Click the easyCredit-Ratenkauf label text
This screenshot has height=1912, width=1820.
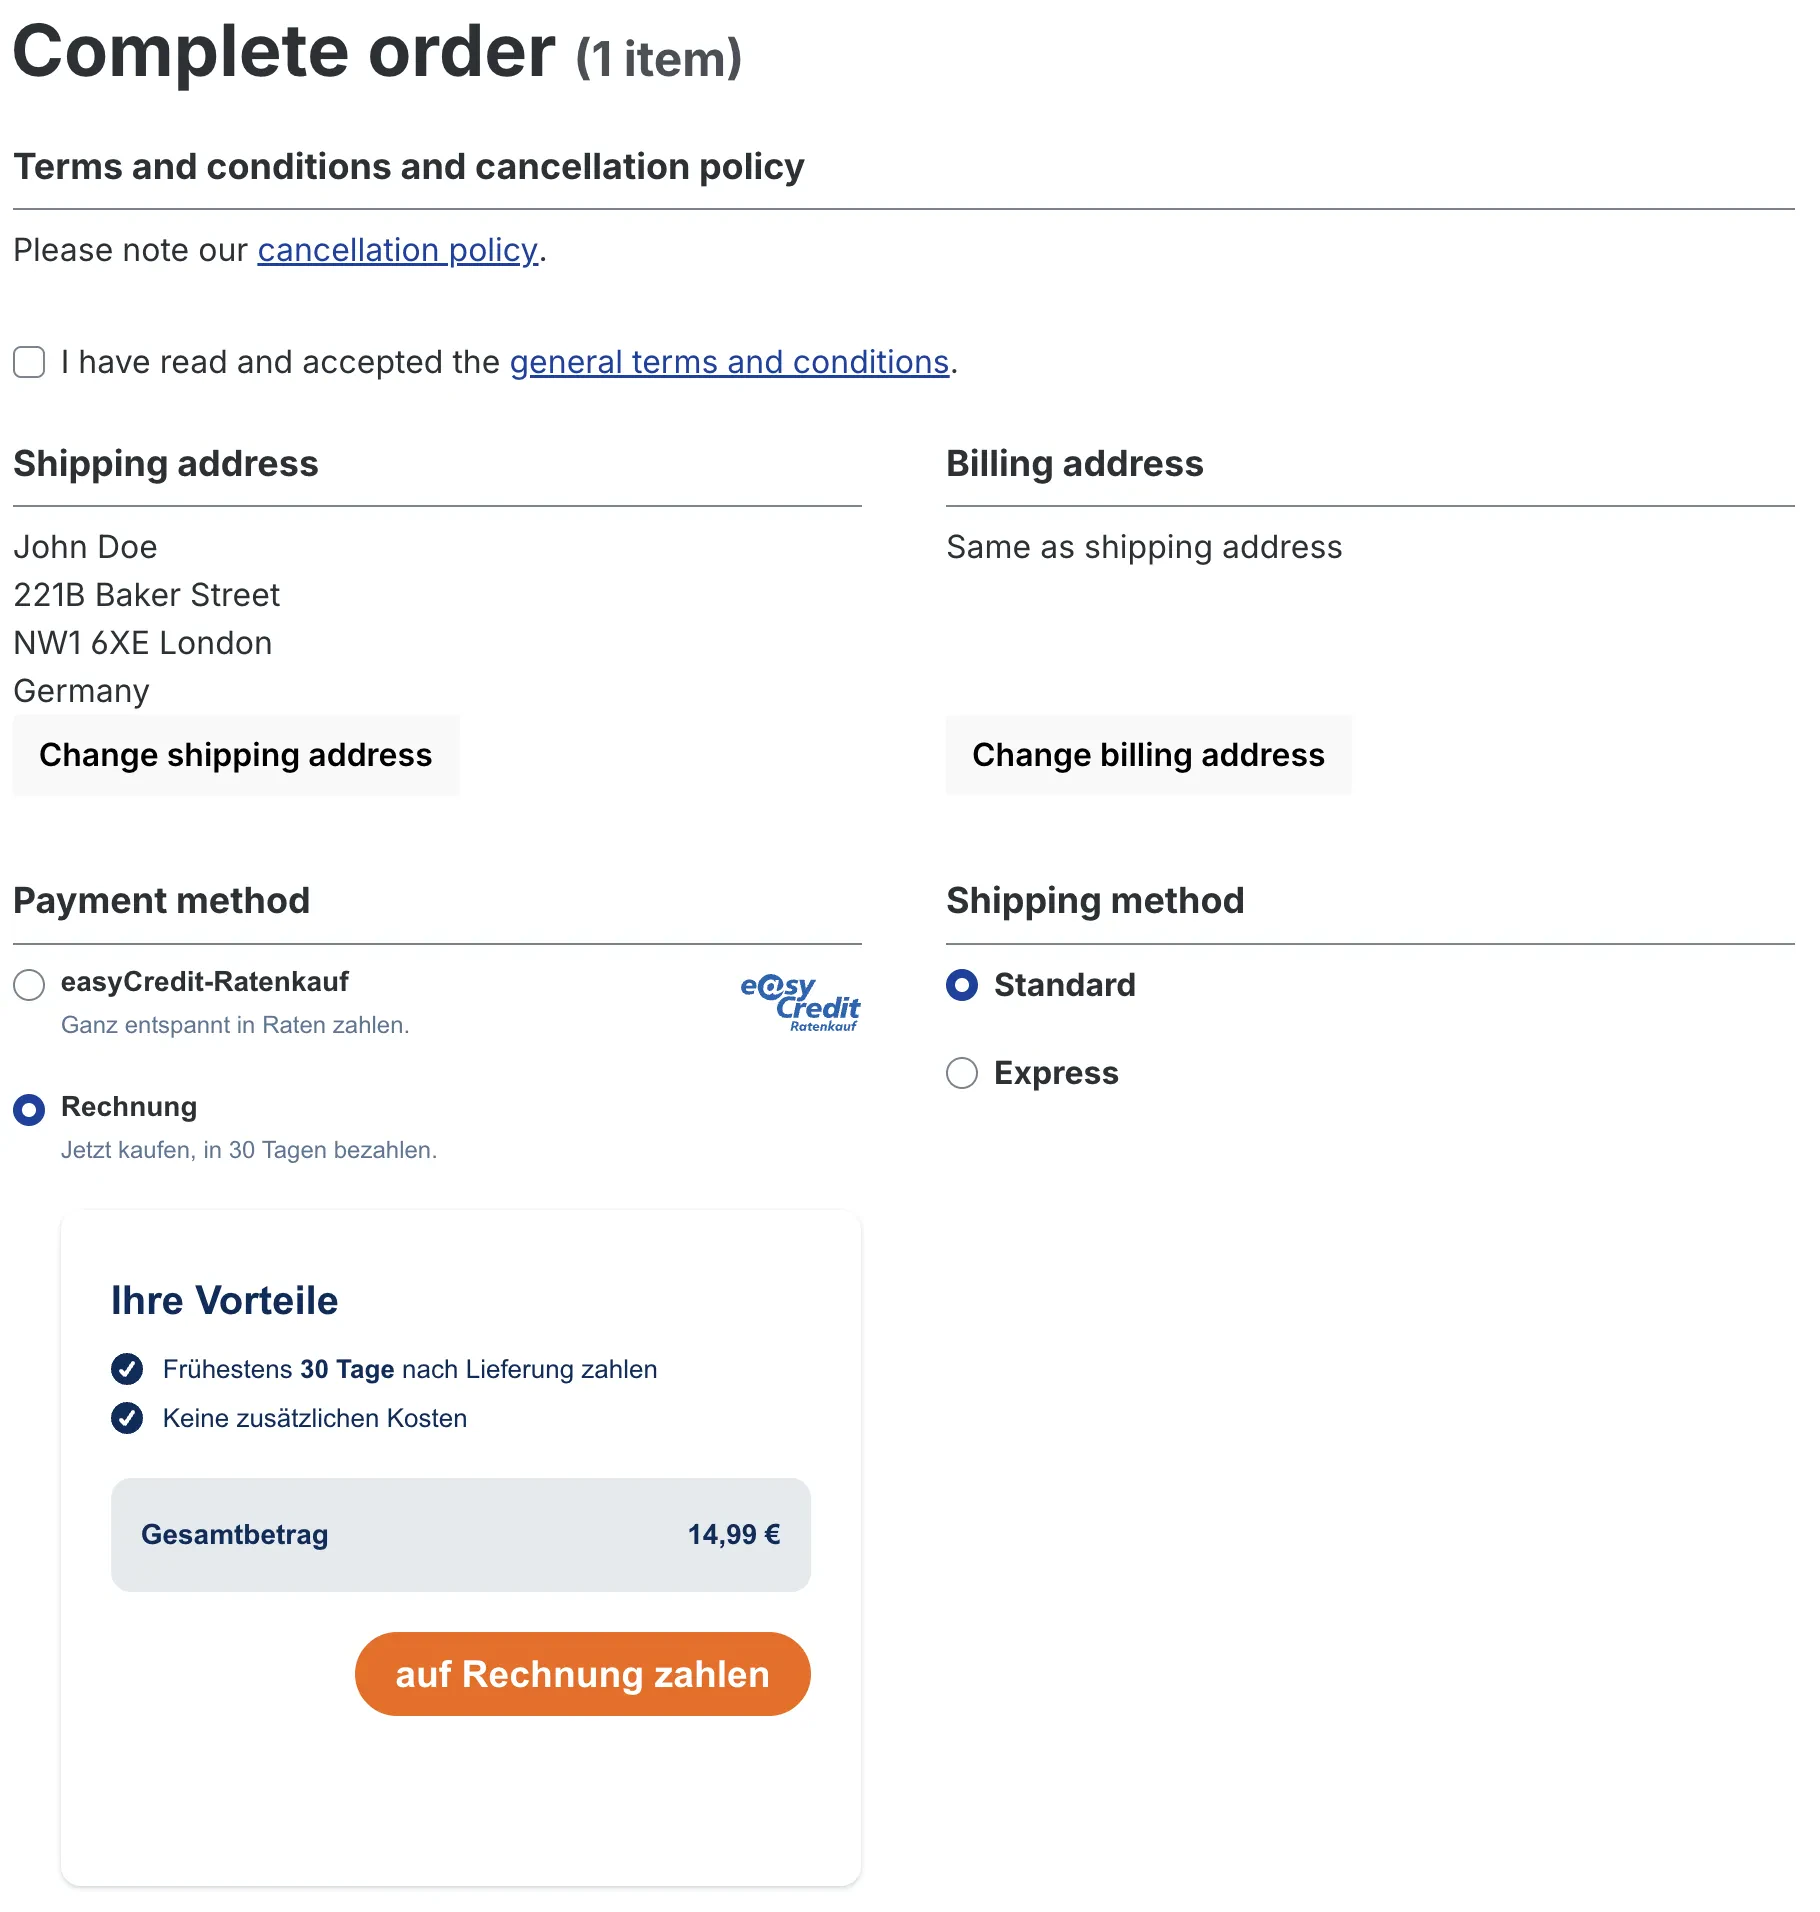205,982
